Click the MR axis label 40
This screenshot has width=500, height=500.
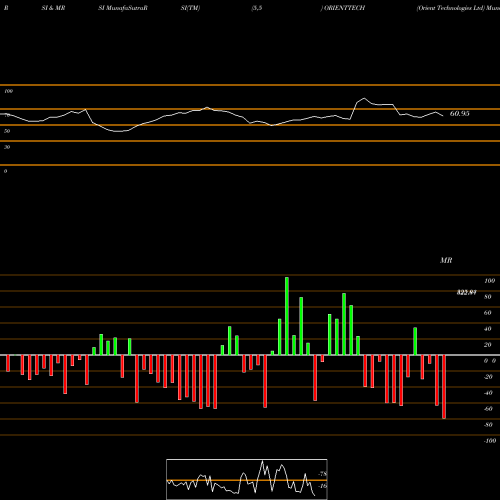click(487, 329)
